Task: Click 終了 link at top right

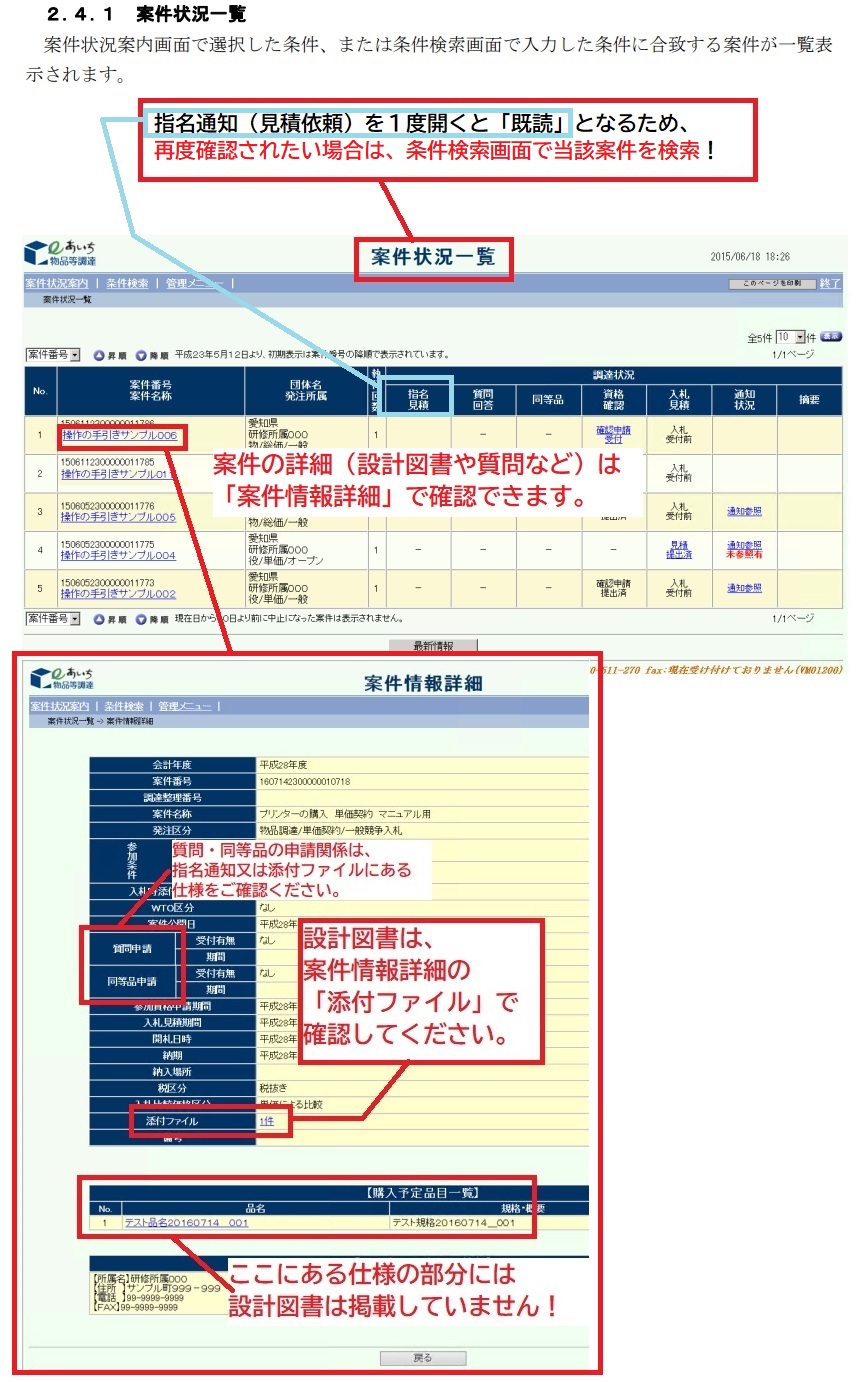Action: coord(830,284)
